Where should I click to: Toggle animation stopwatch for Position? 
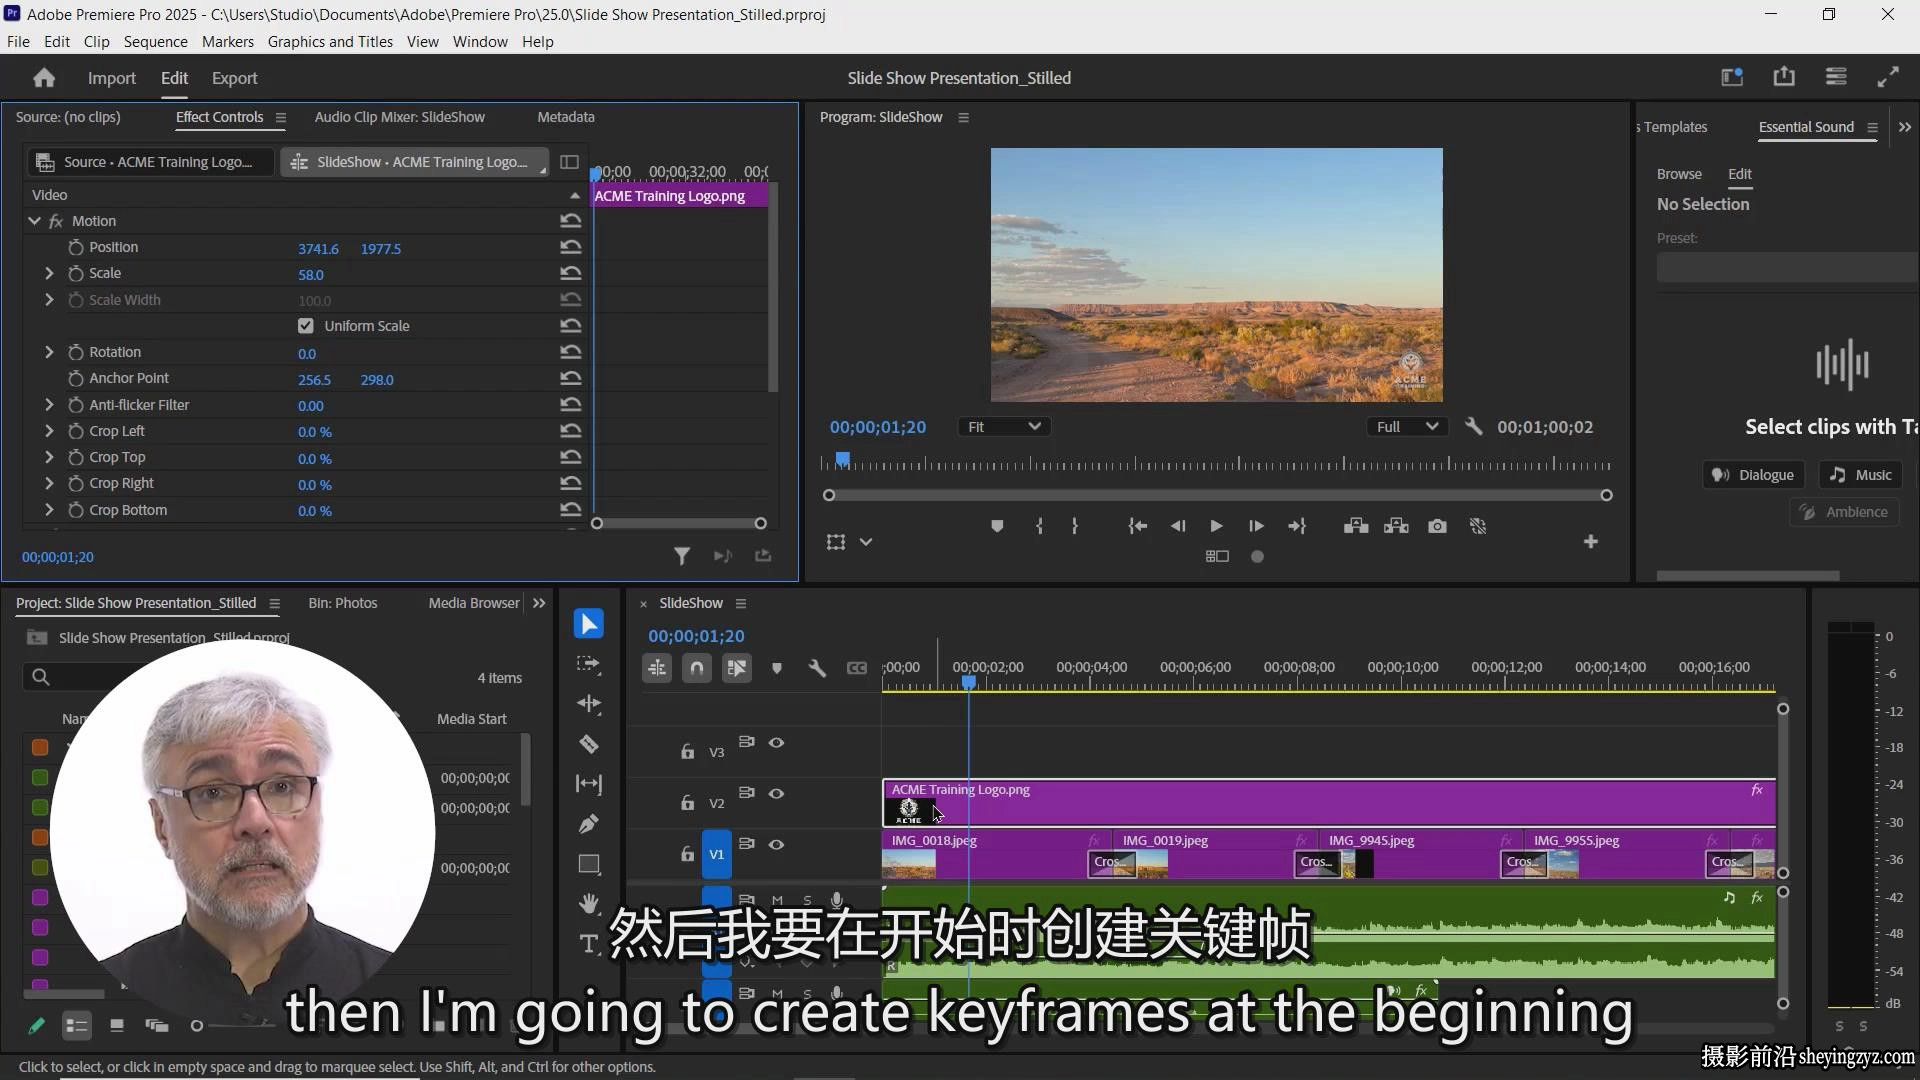(76, 247)
